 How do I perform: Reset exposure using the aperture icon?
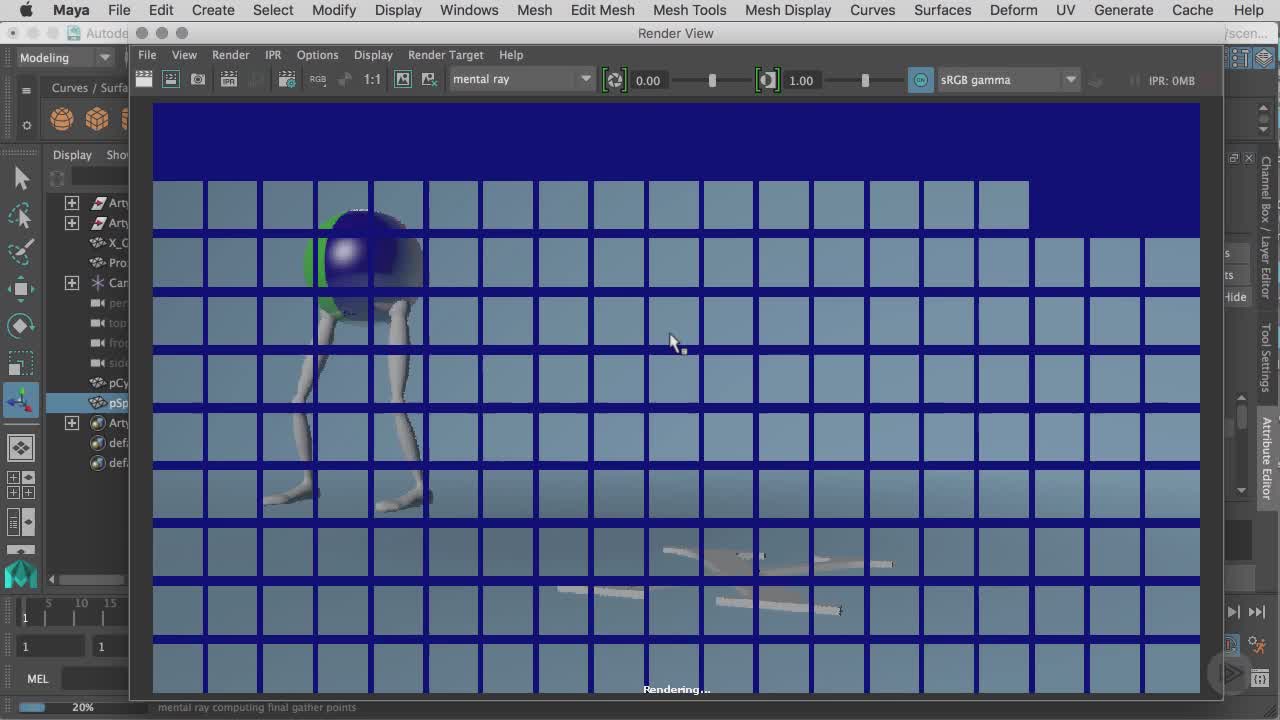pyautogui.click(x=614, y=80)
